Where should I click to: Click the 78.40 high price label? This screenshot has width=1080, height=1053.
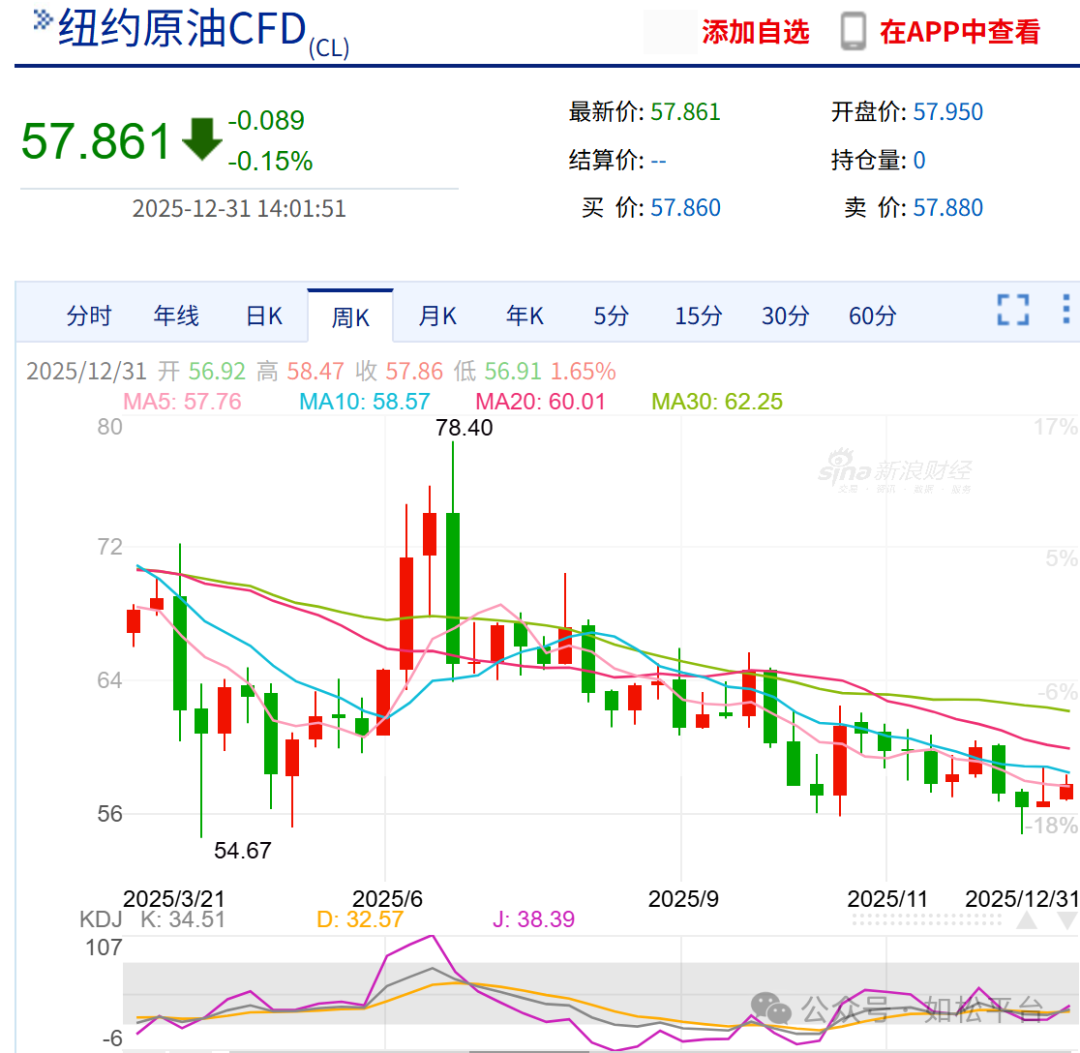pyautogui.click(x=464, y=427)
